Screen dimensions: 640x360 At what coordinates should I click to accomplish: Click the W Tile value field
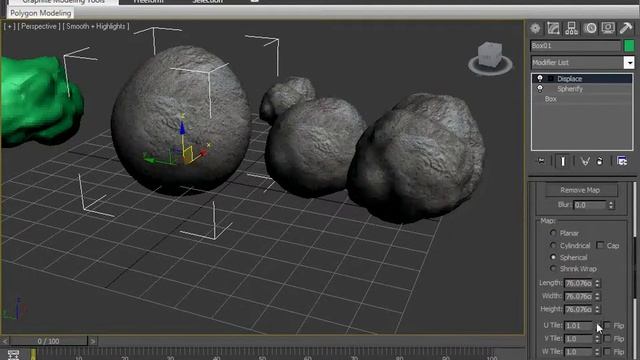(x=579, y=352)
